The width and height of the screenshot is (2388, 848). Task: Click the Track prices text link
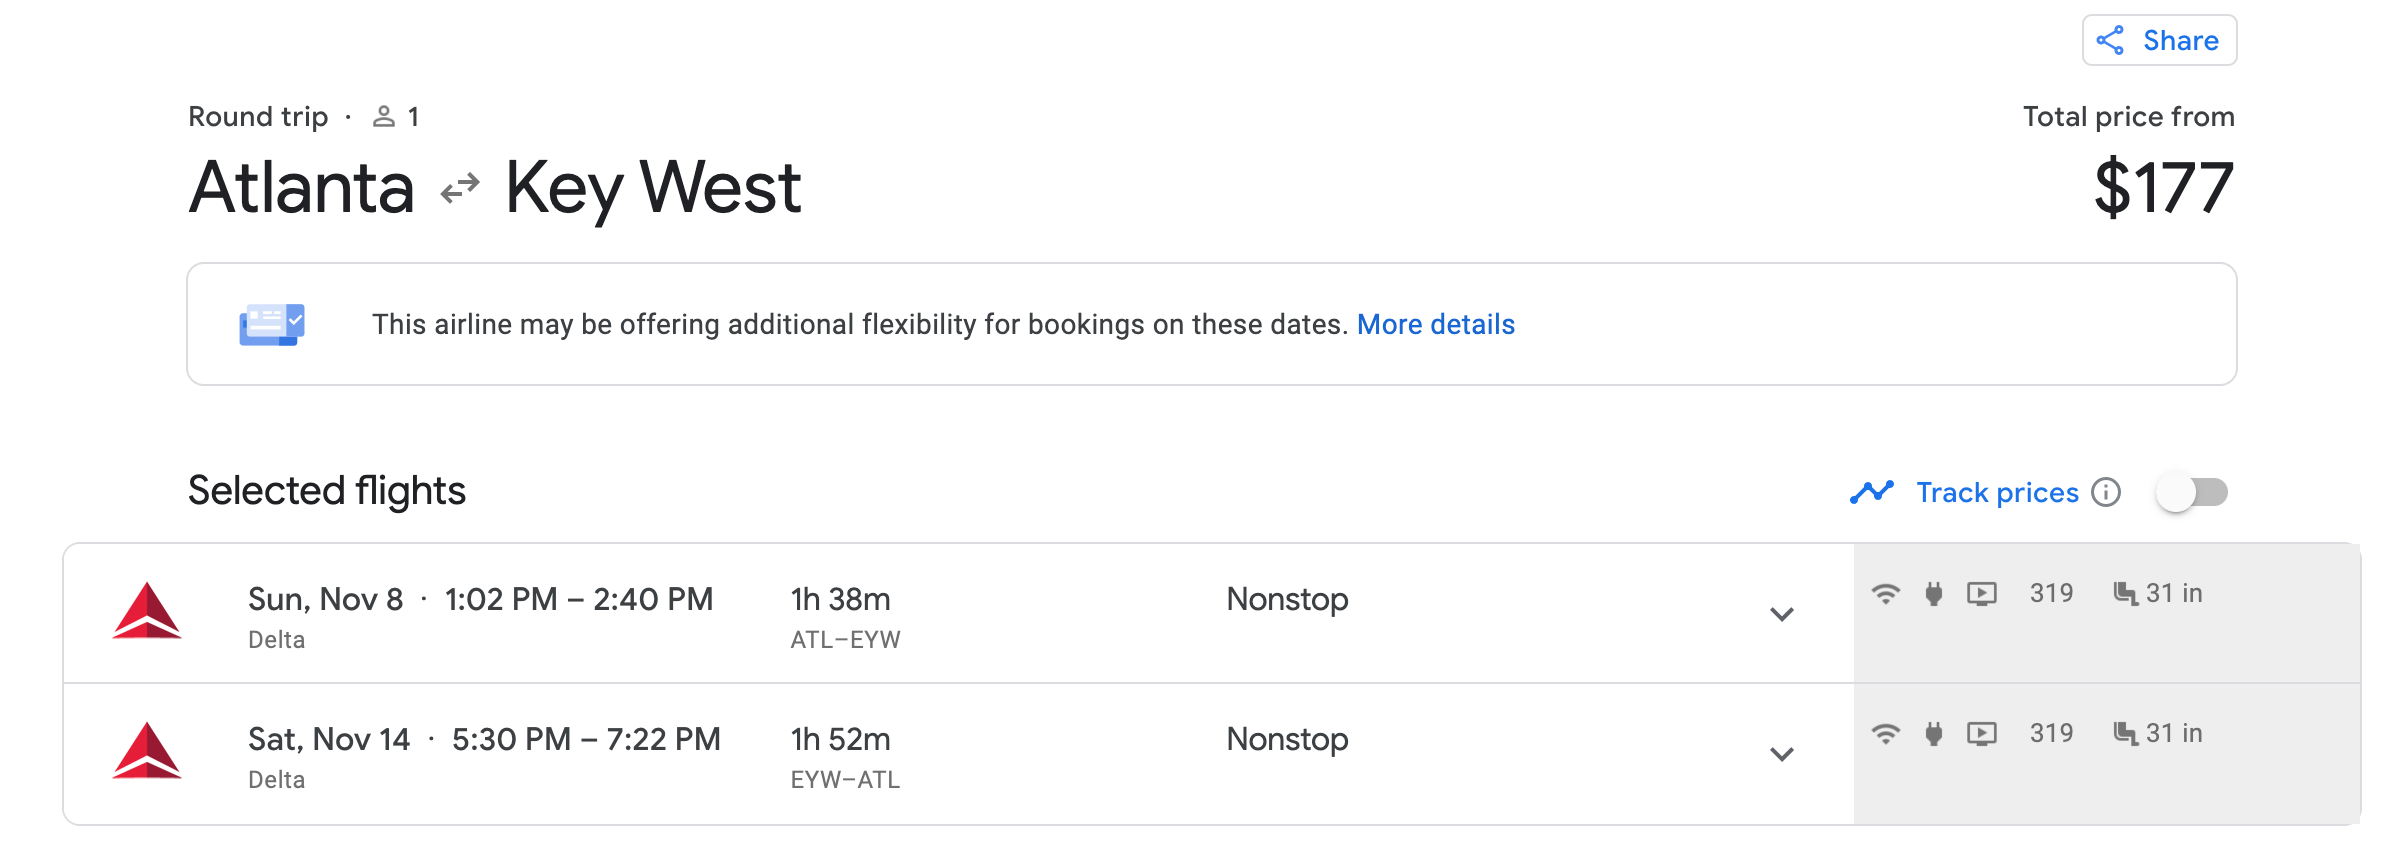1997,492
